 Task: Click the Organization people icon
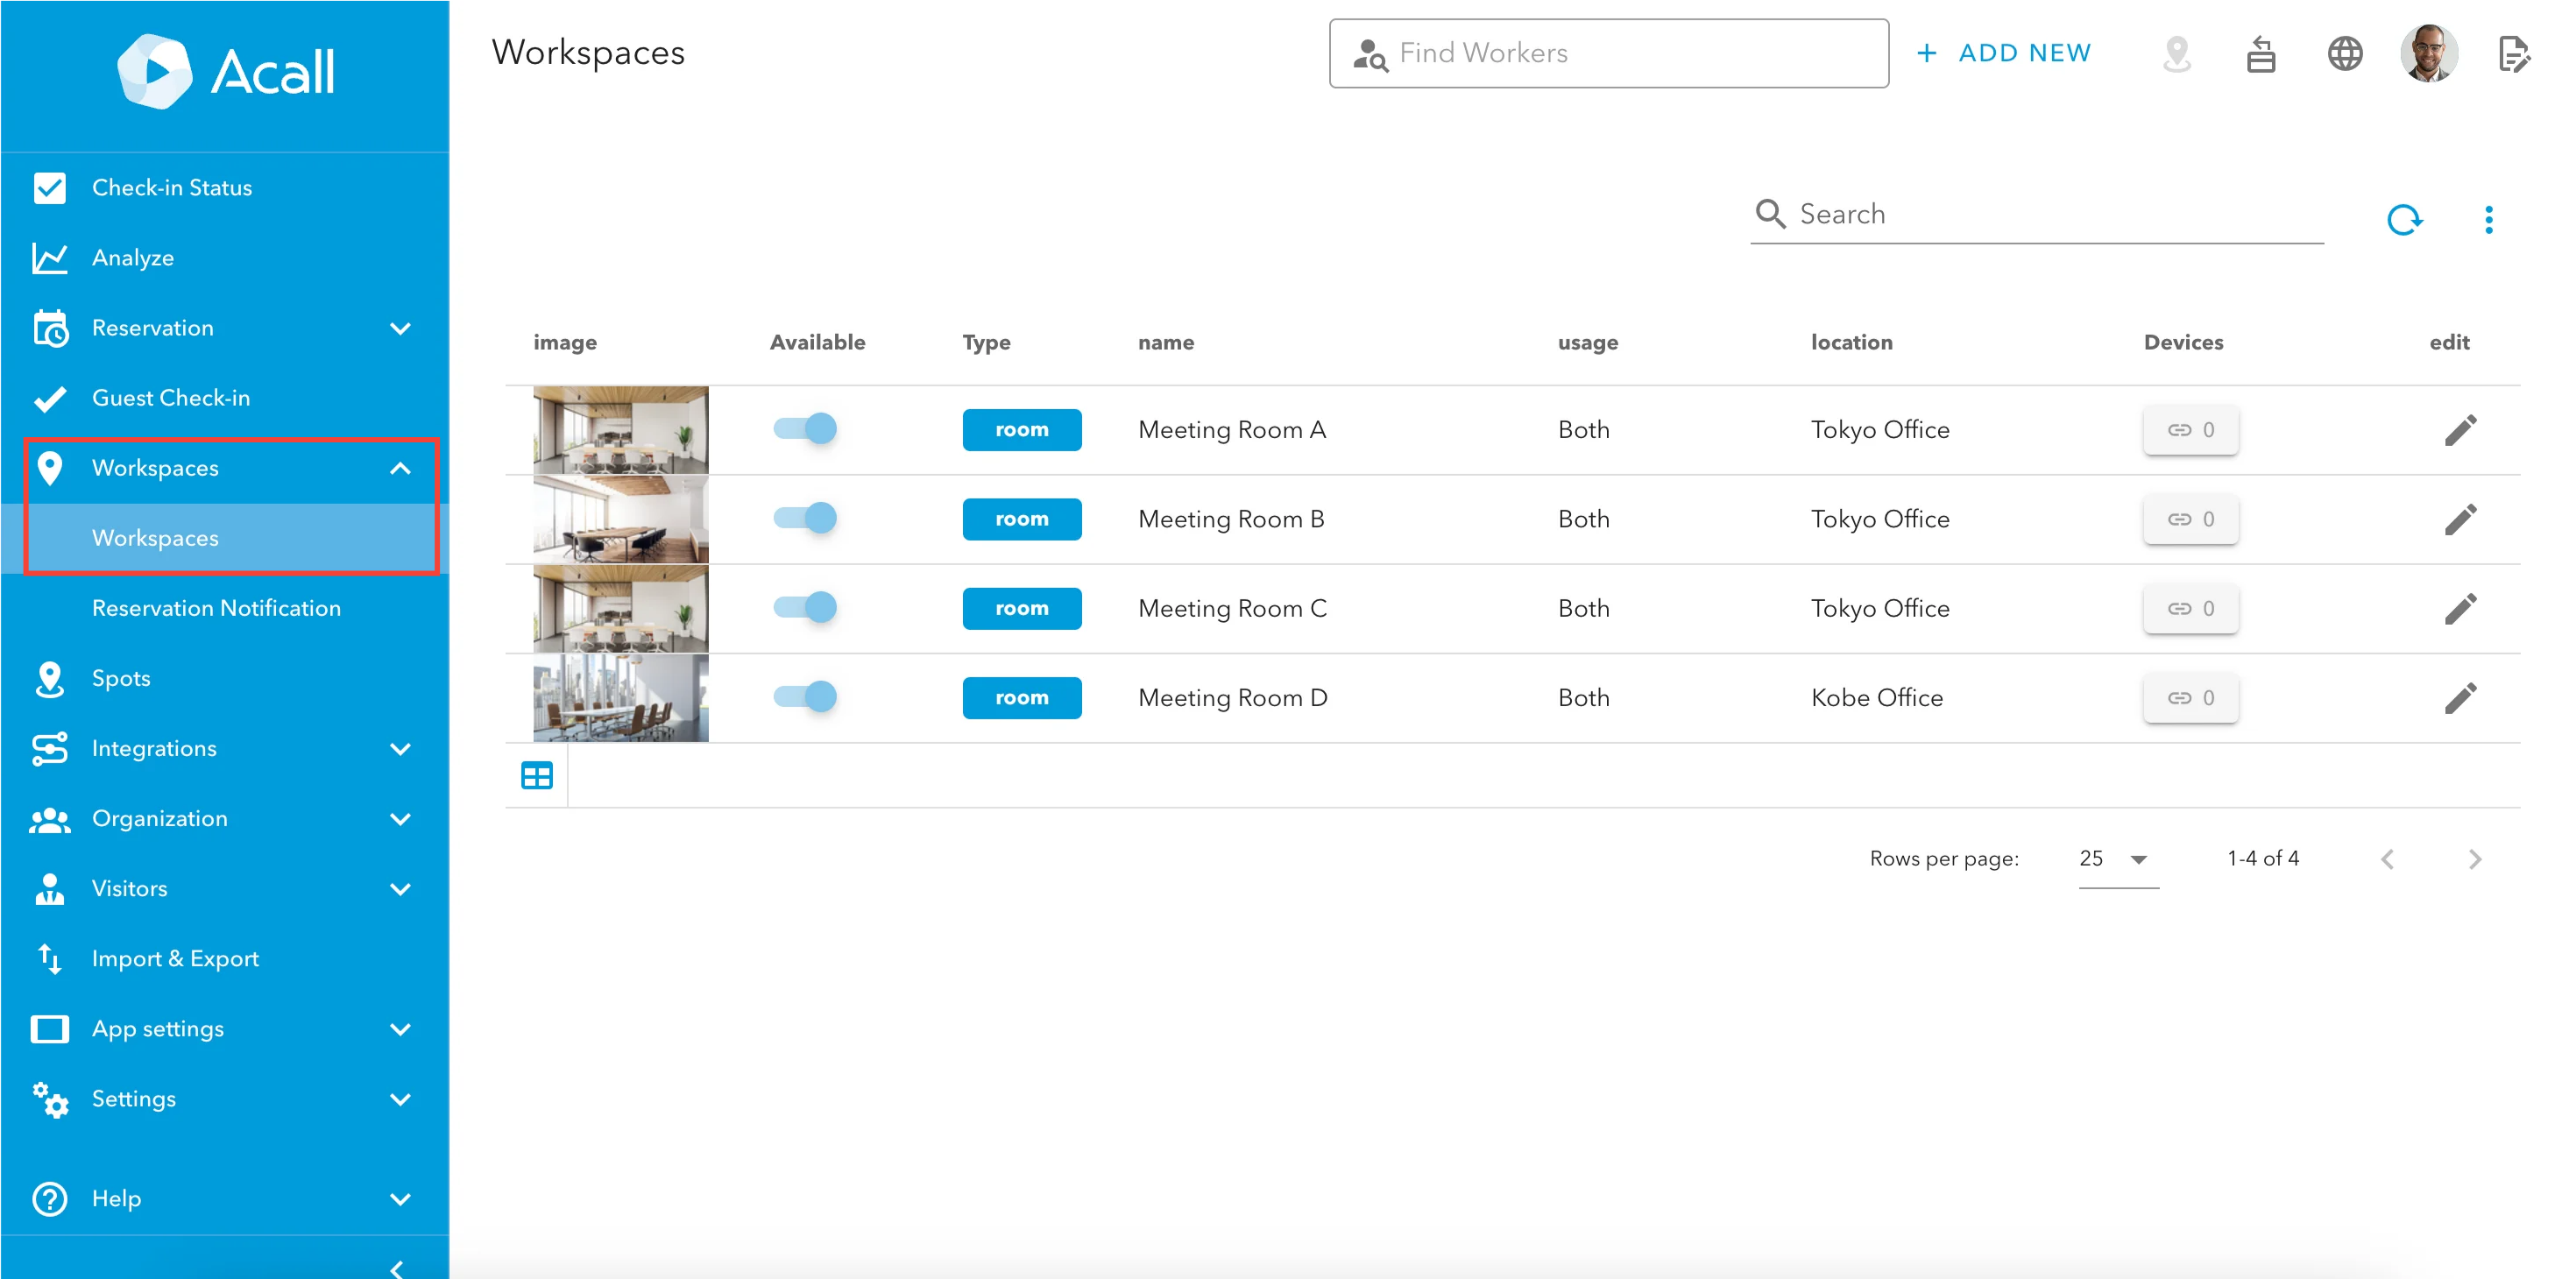[50, 820]
